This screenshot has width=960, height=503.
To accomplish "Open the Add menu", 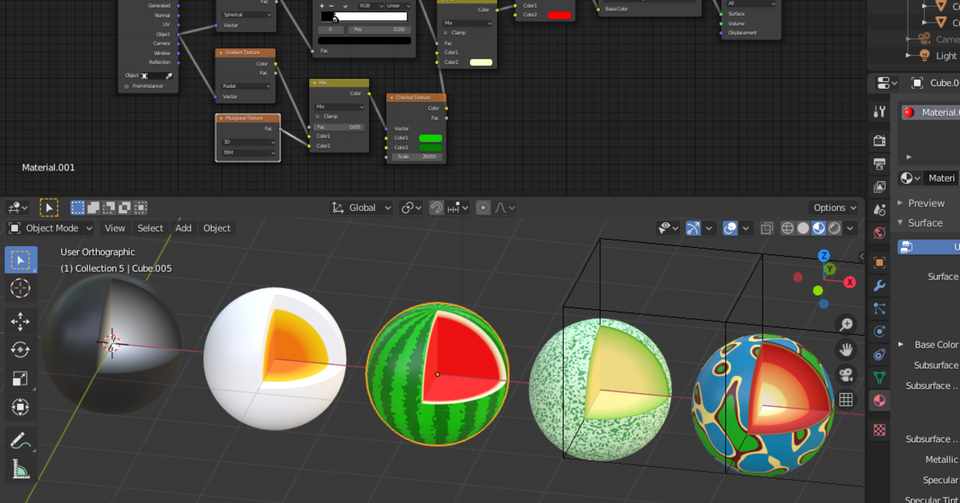I will tap(183, 228).
